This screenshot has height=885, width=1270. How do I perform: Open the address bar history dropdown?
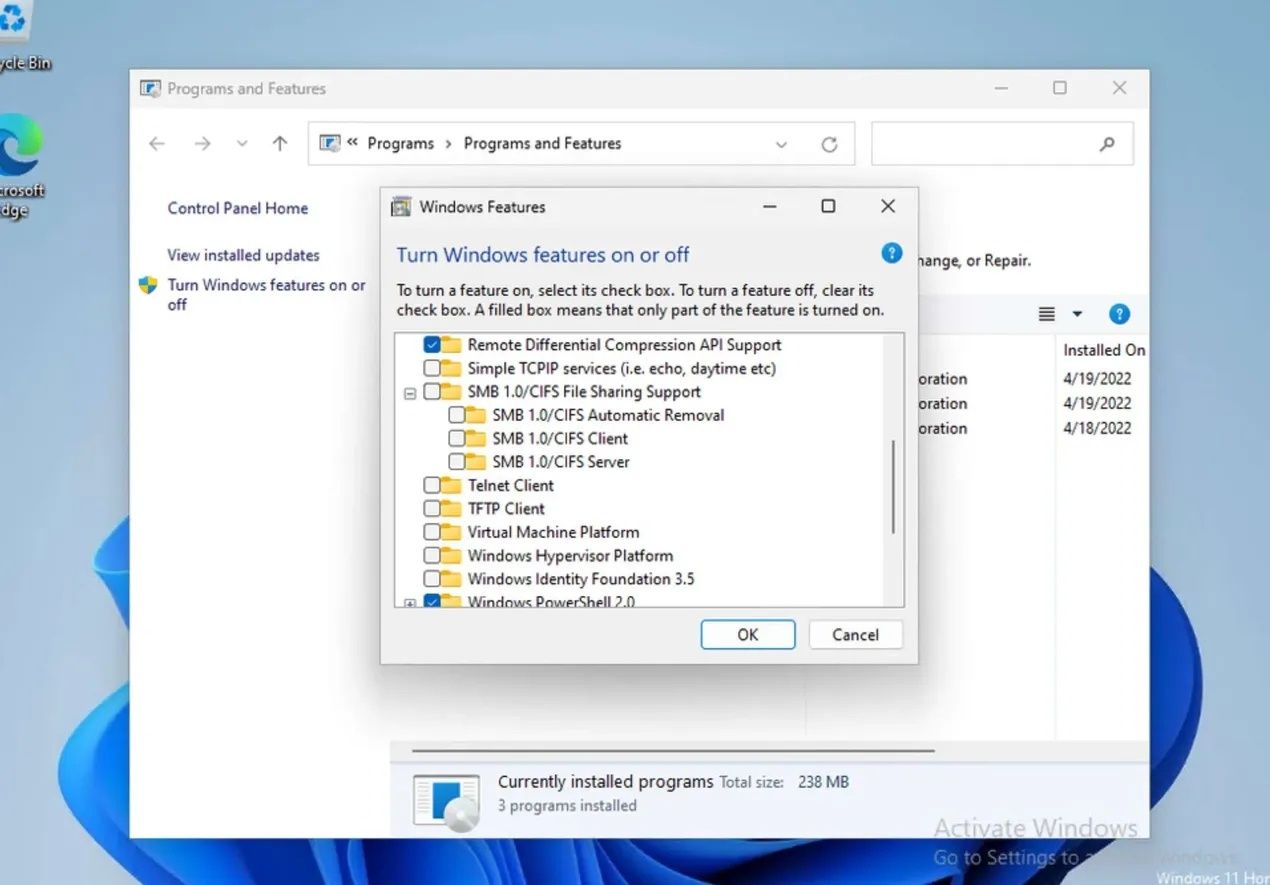click(781, 145)
